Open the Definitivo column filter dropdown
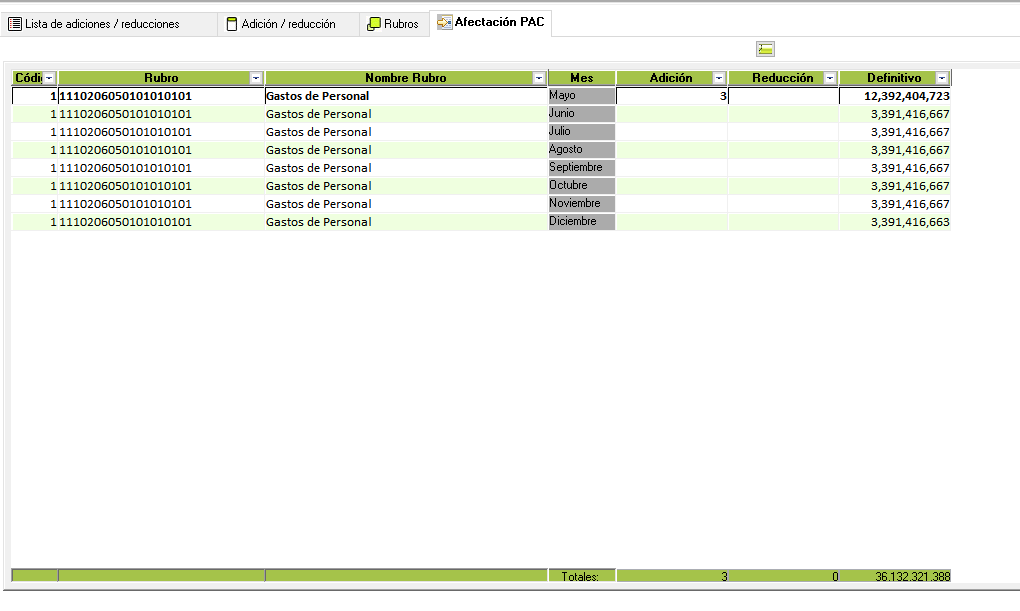 [x=941, y=78]
